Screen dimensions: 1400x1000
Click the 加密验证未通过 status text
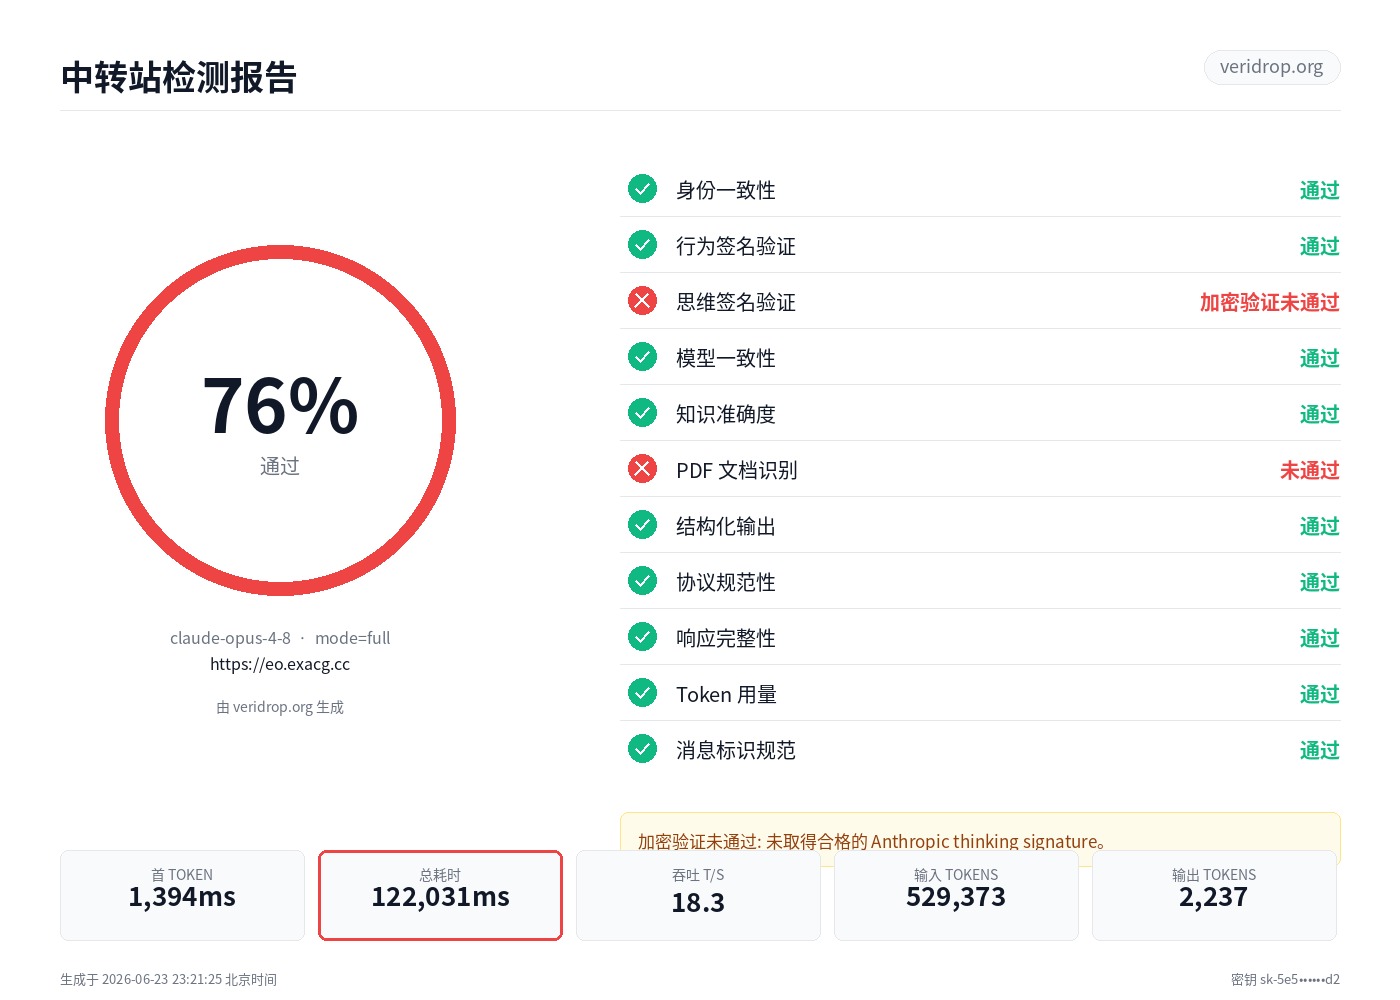point(1269,302)
